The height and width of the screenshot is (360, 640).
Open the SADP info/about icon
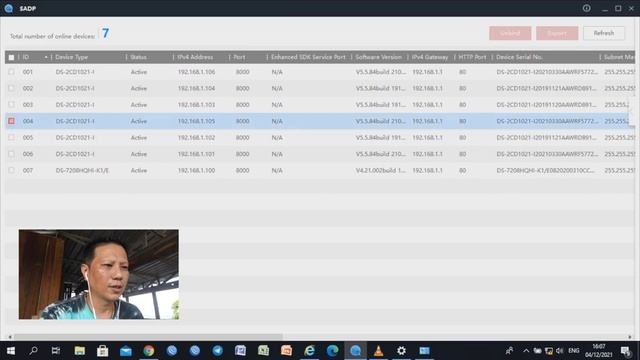[x=587, y=8]
